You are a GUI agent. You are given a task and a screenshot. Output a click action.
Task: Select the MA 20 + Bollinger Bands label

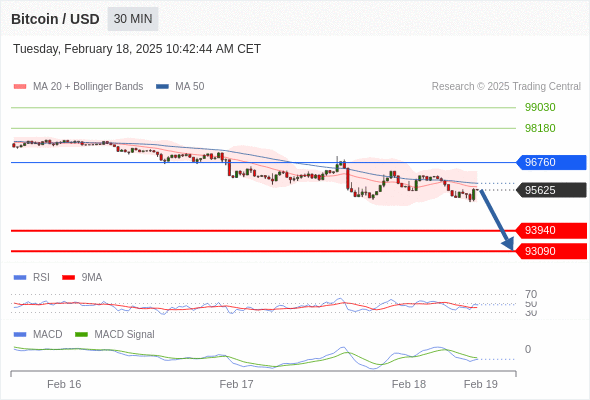pyautogui.click(x=88, y=87)
